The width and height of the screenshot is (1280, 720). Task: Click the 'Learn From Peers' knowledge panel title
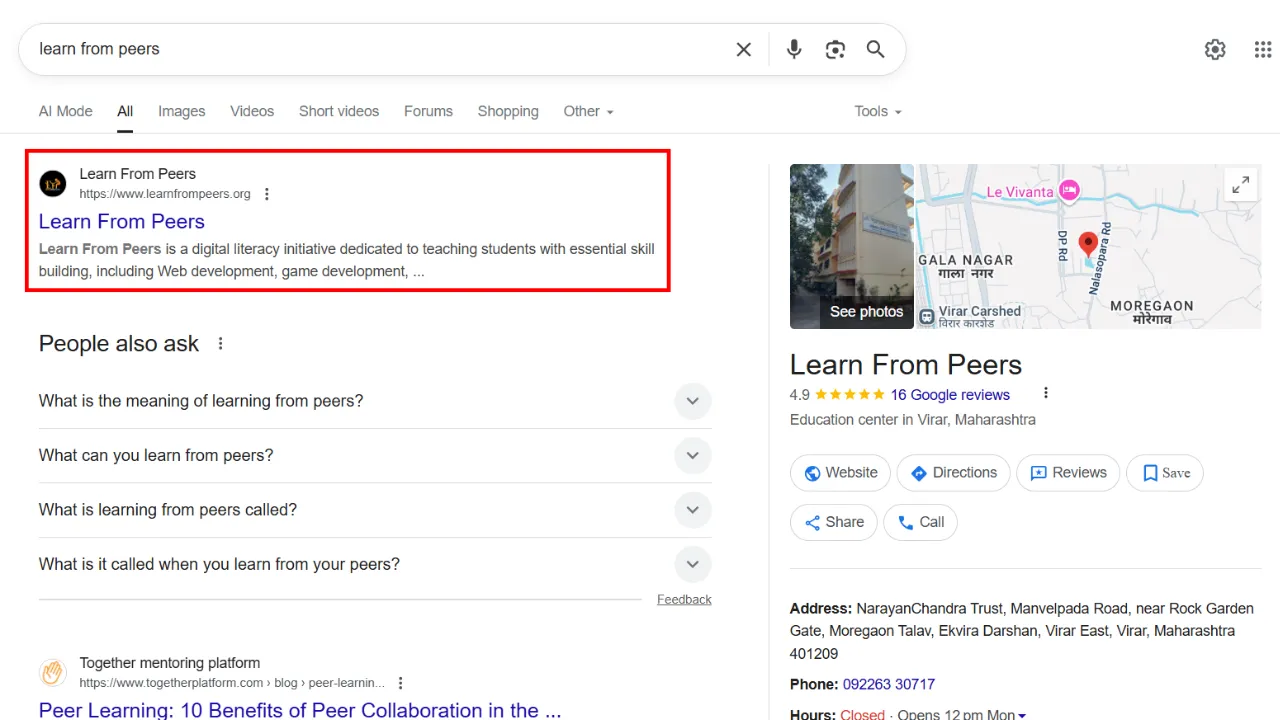coord(906,365)
